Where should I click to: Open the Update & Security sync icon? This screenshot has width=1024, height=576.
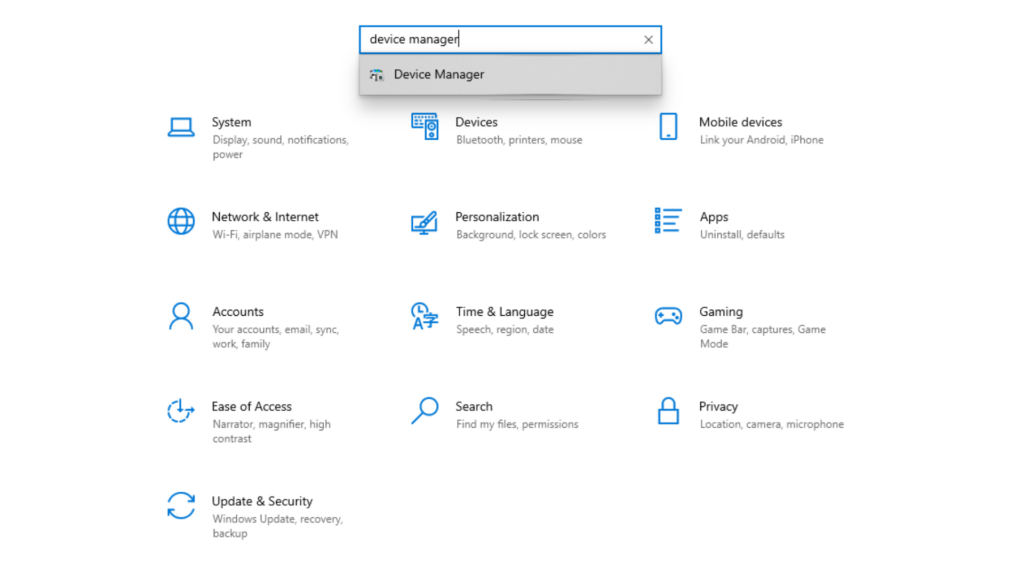[181, 506]
